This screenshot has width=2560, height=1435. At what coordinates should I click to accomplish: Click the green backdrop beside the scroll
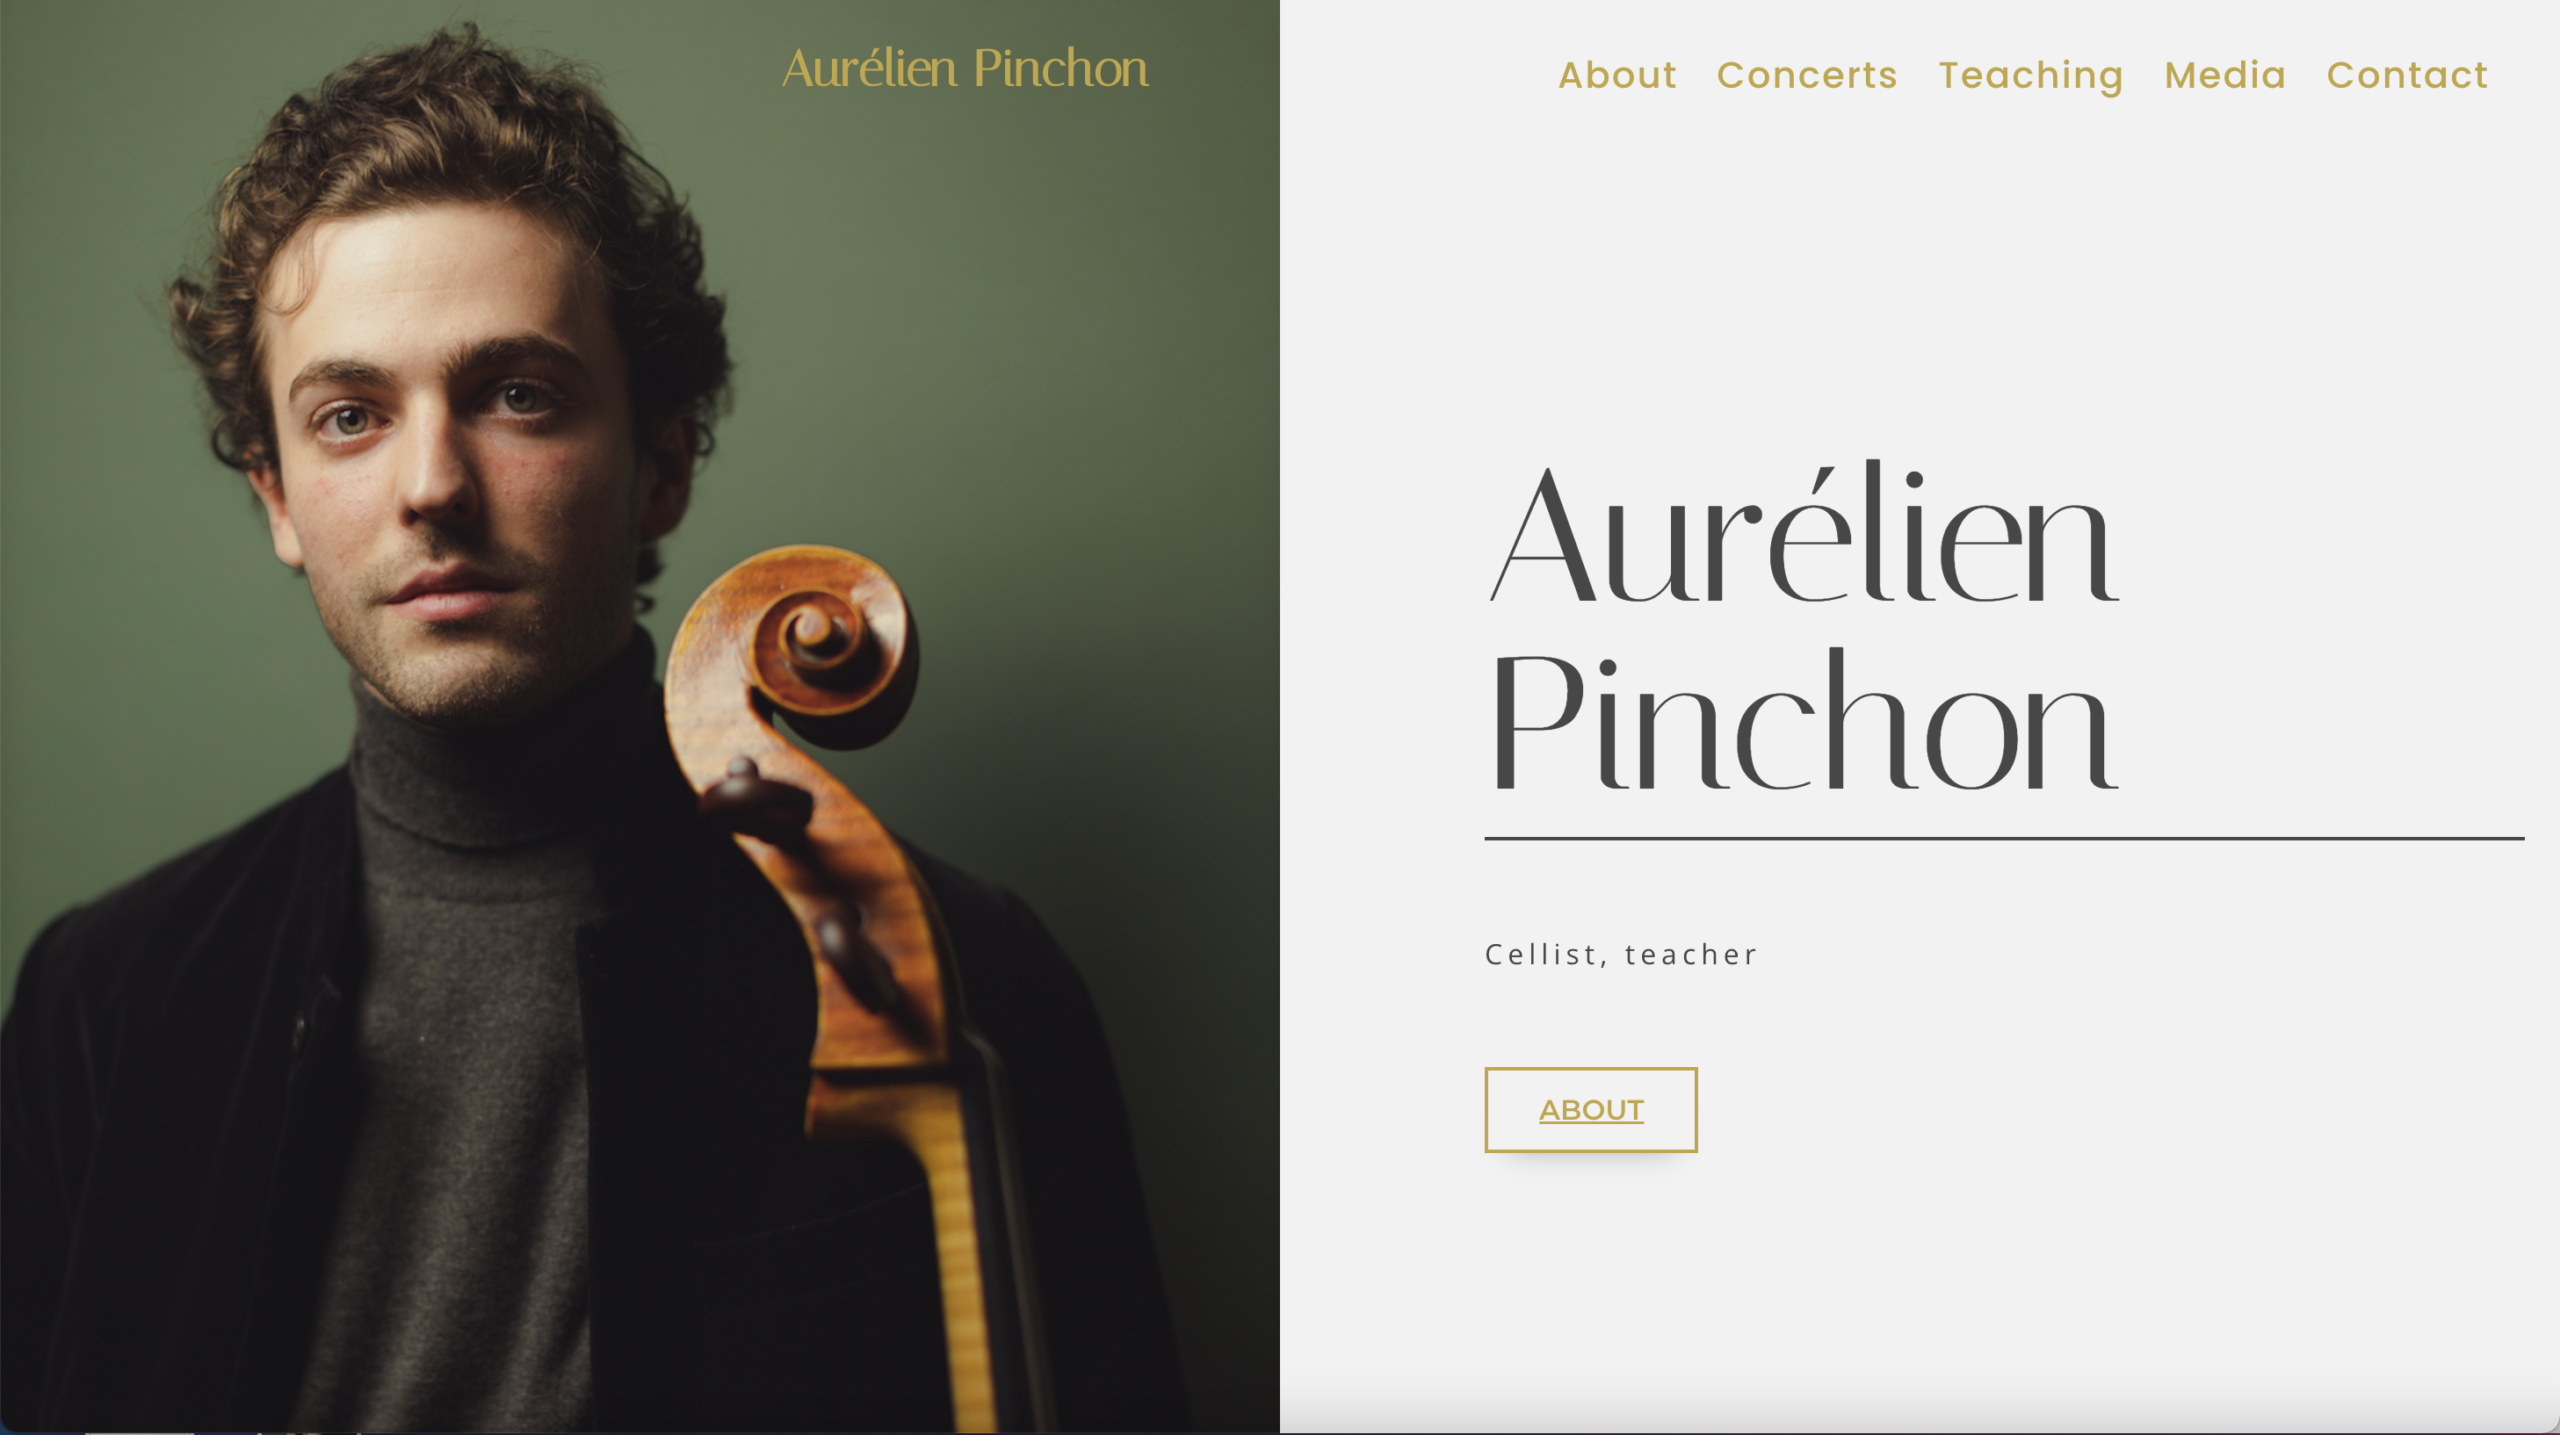1080,500
